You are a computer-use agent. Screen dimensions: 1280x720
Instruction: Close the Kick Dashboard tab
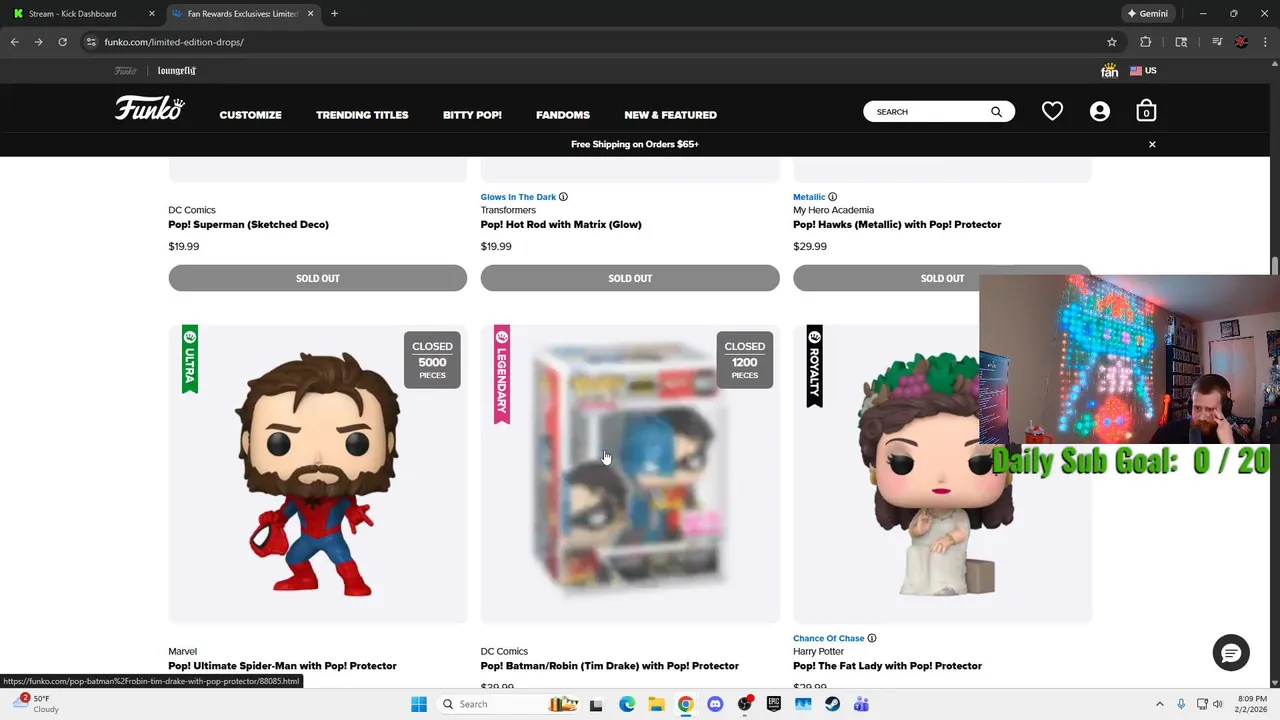tap(152, 14)
